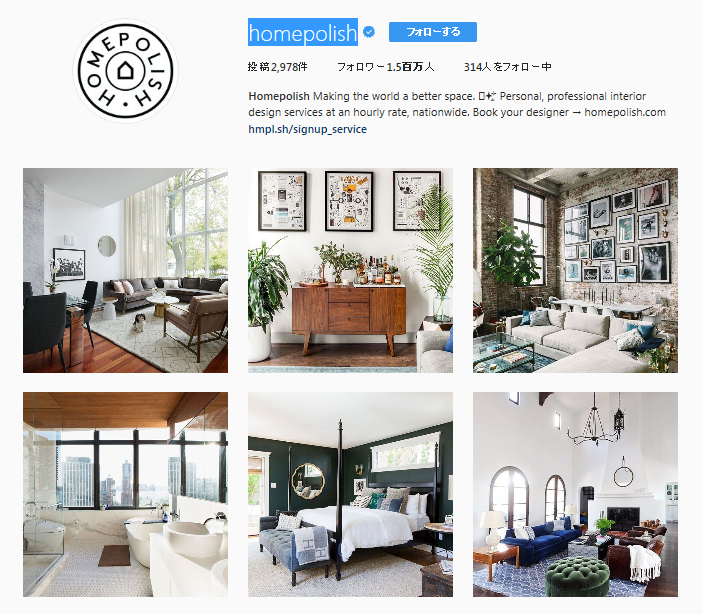Open the white room with blue sofa photo
Viewport: 702px width, 614px height.
(x=575, y=494)
